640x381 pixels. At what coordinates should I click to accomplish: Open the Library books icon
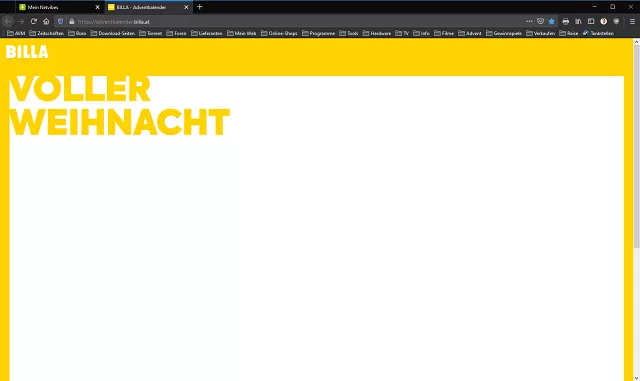coord(578,21)
